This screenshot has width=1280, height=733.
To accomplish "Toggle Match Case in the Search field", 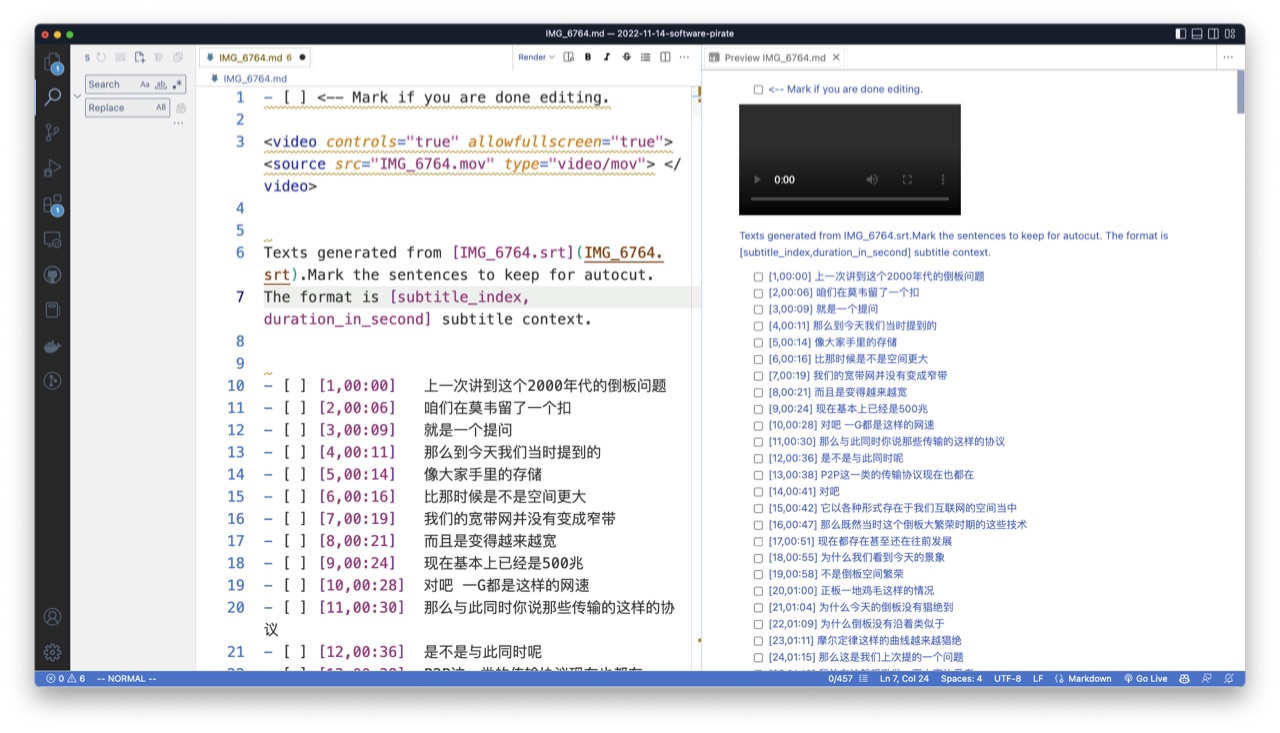I will pyautogui.click(x=145, y=85).
